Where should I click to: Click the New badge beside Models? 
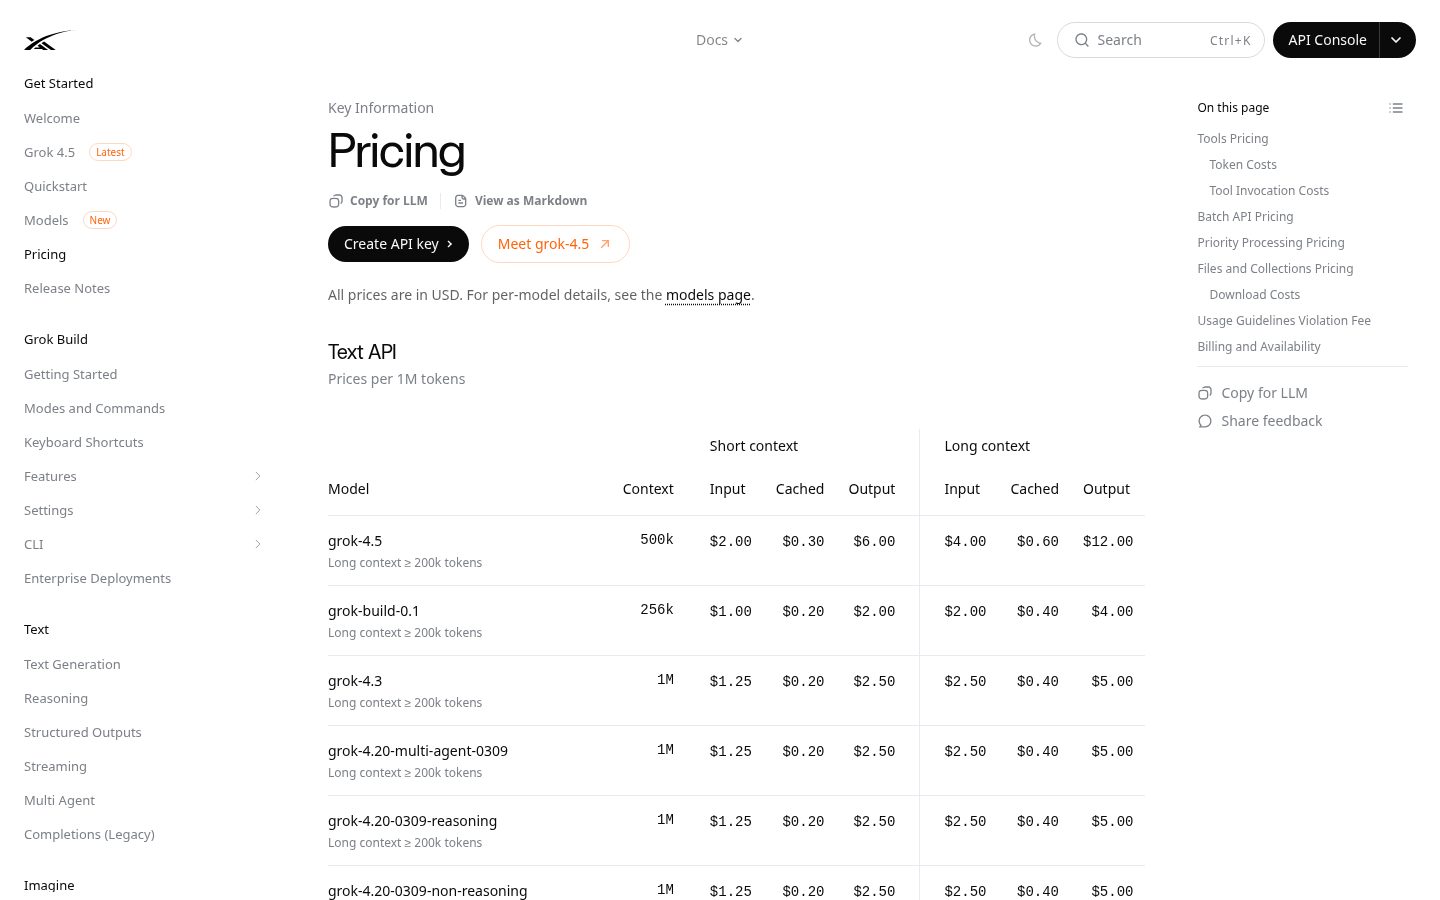tap(100, 220)
